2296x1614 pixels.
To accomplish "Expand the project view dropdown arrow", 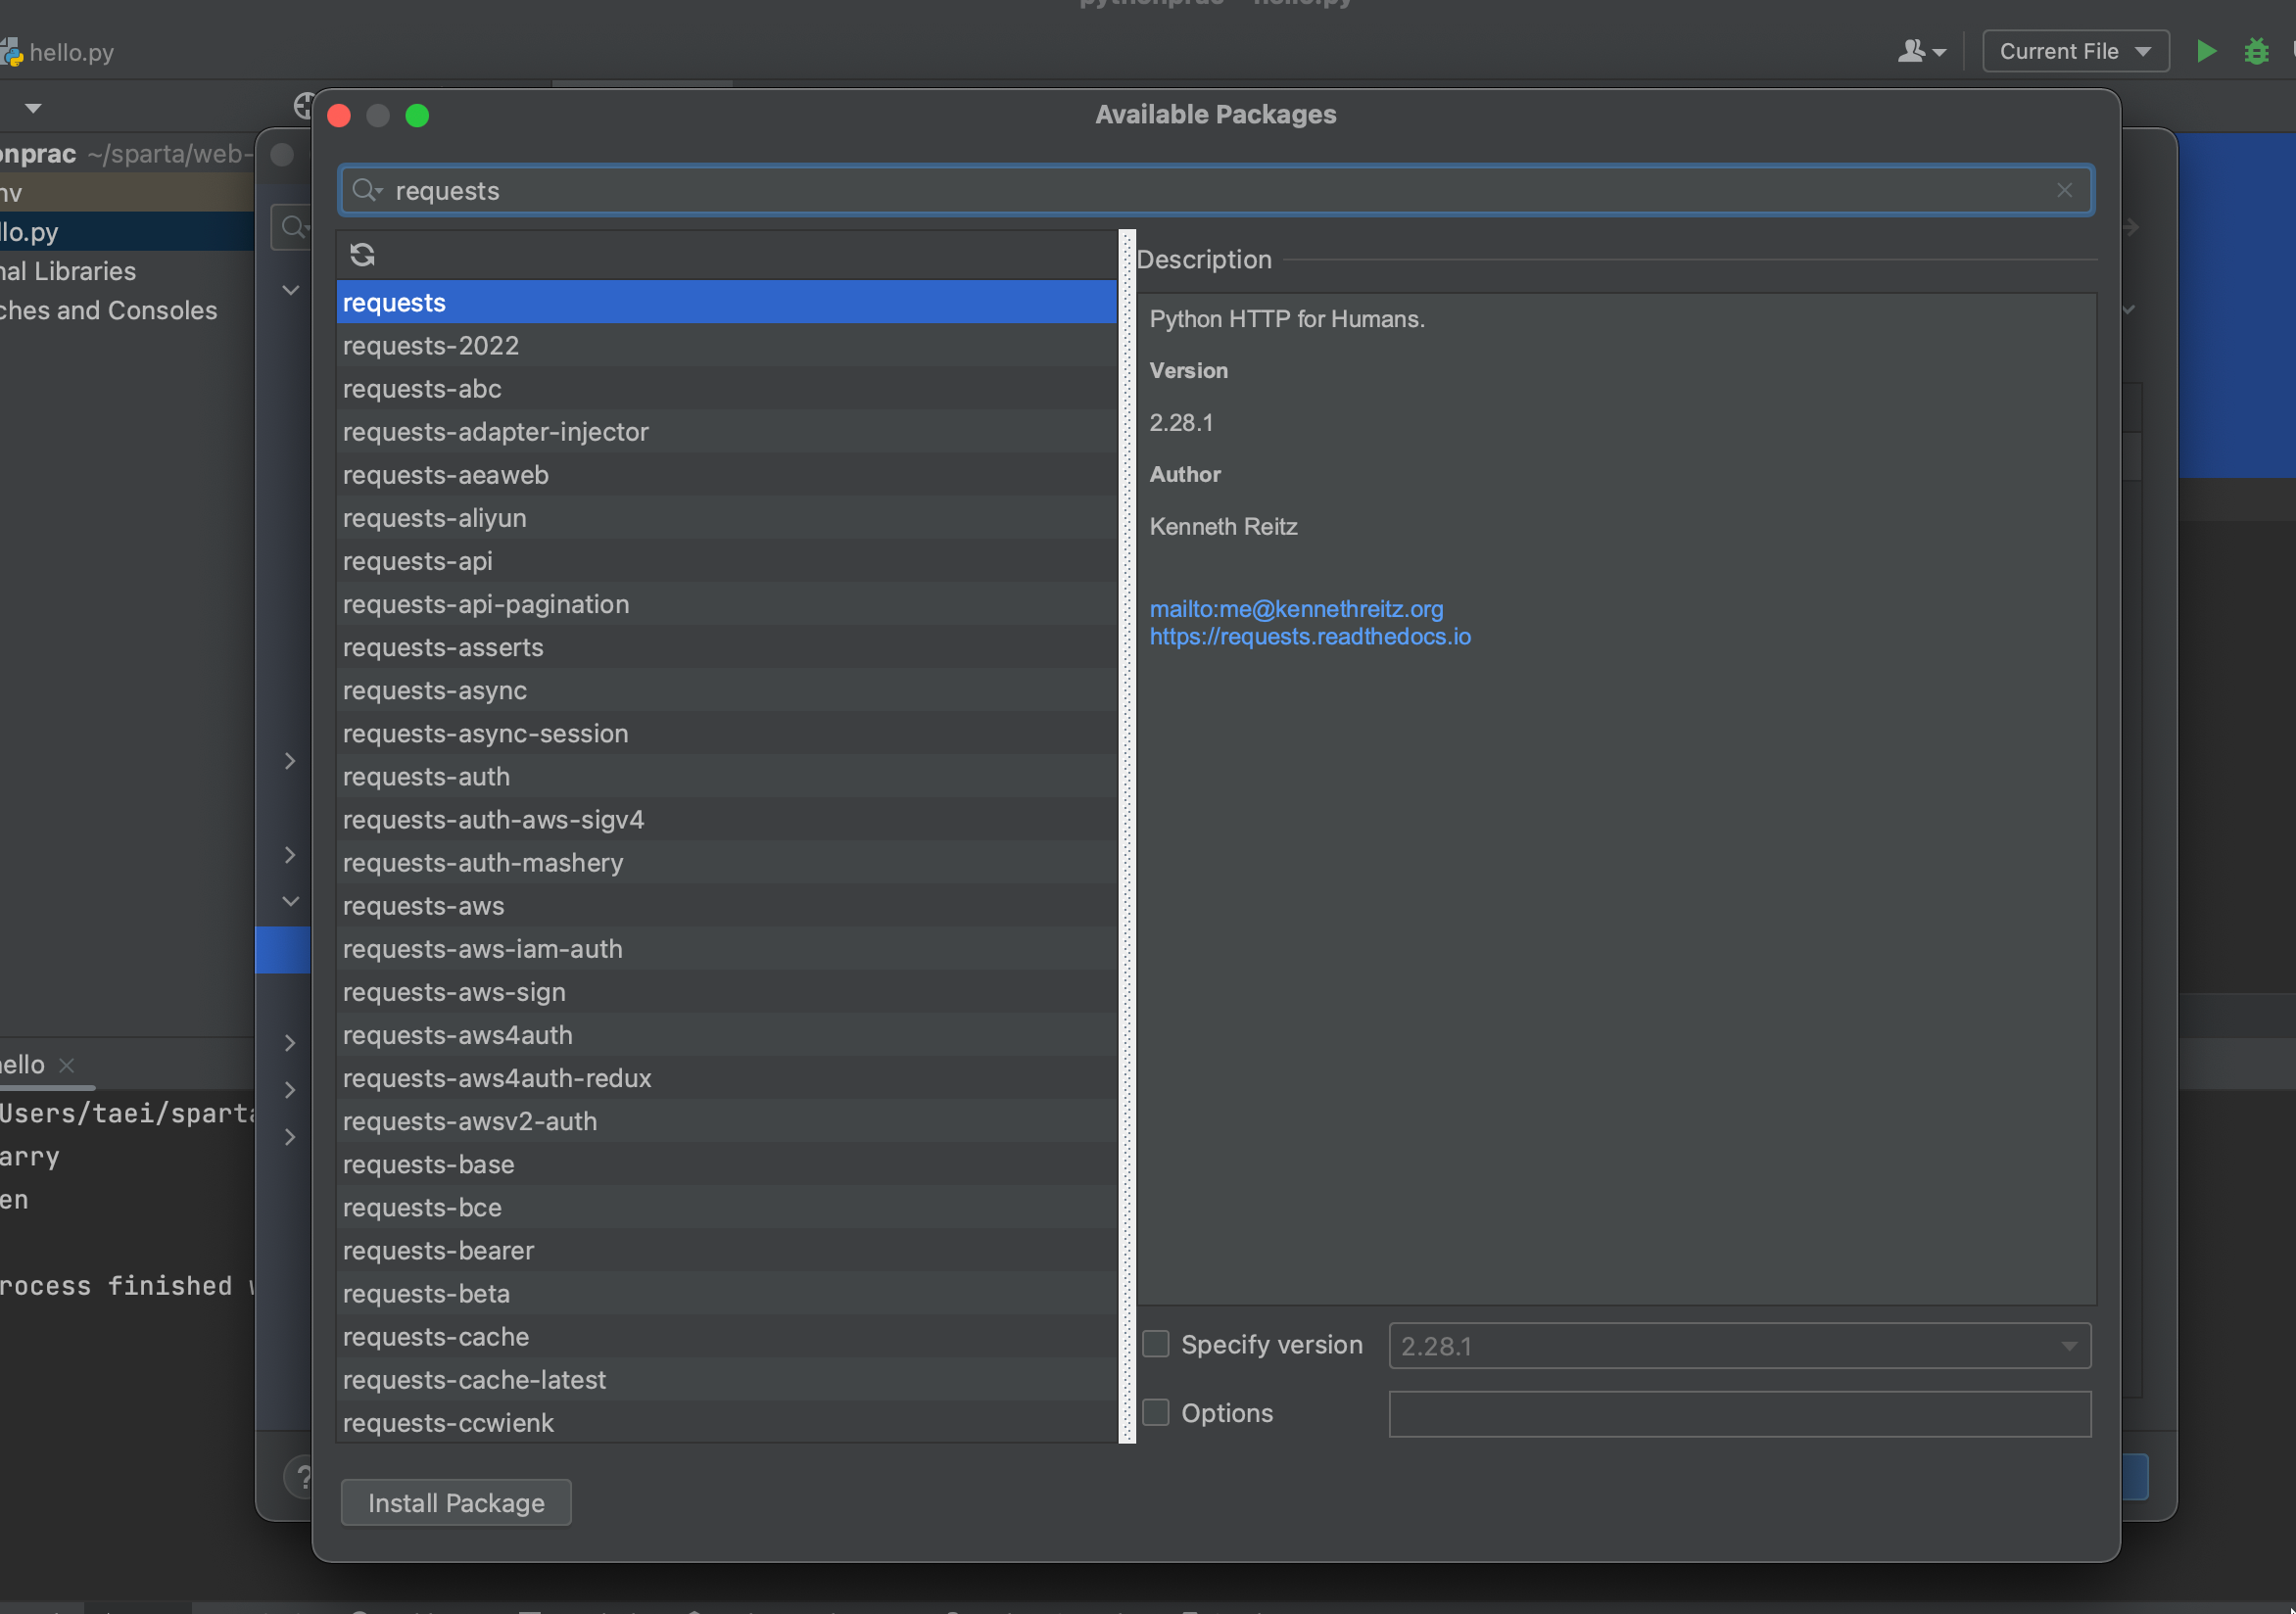I will tap(33, 108).
